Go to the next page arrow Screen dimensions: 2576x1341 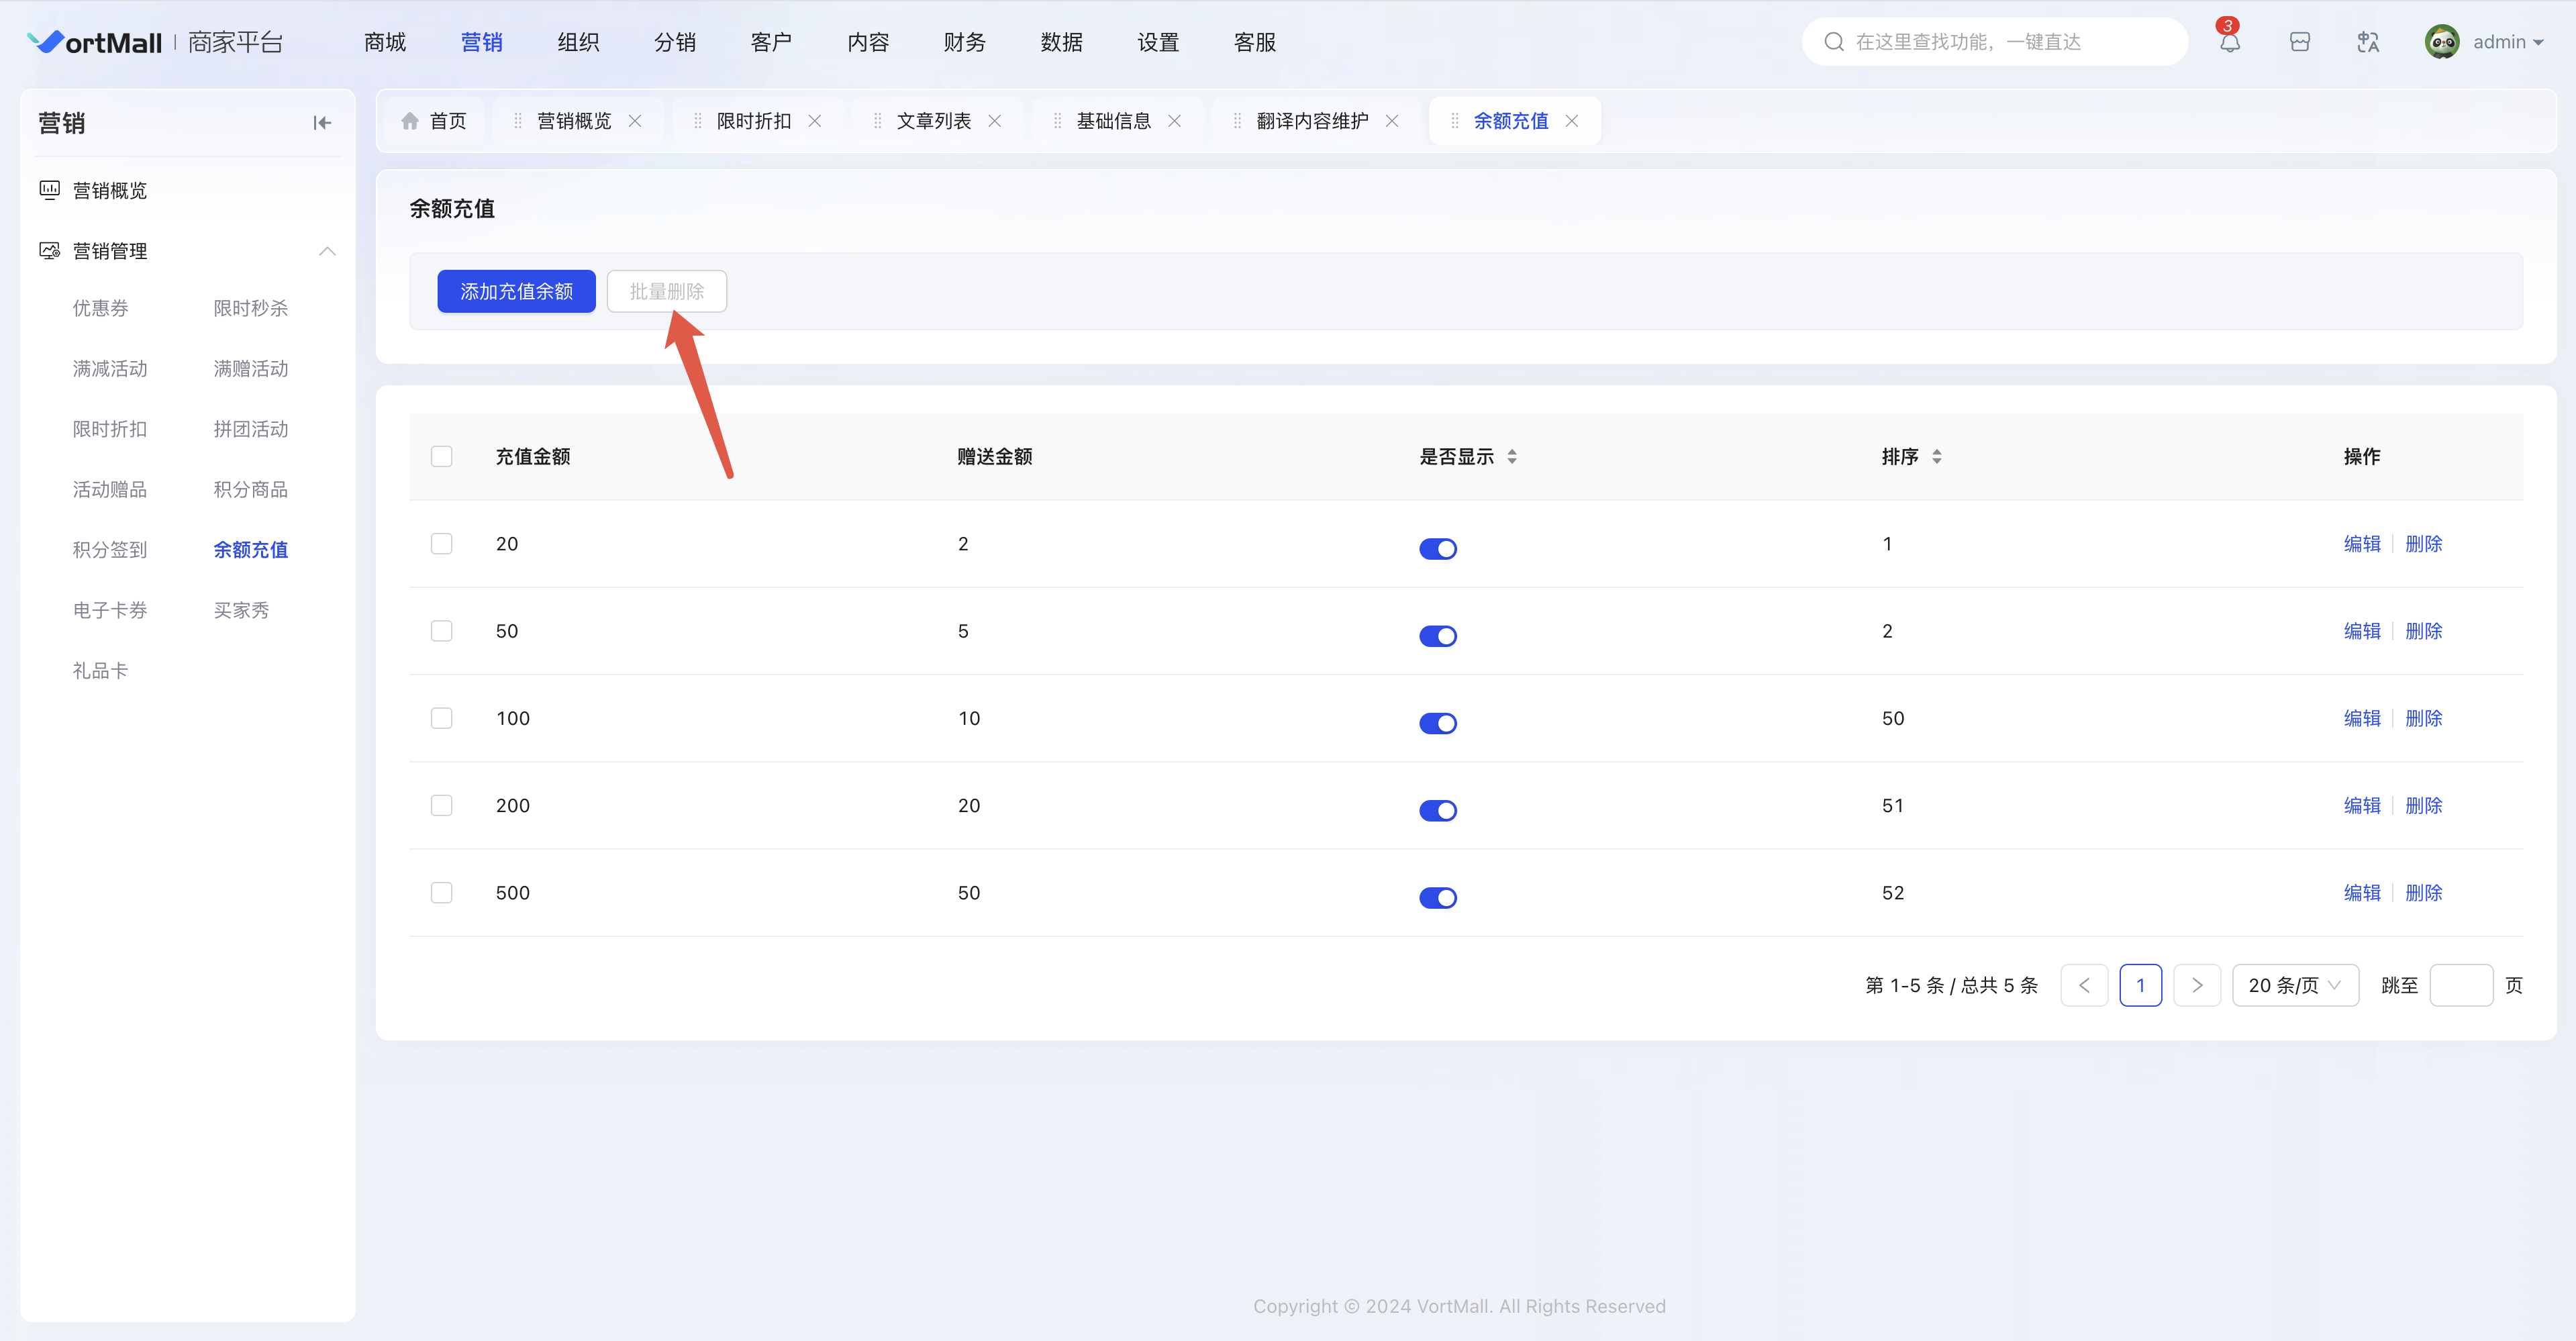tap(2196, 985)
